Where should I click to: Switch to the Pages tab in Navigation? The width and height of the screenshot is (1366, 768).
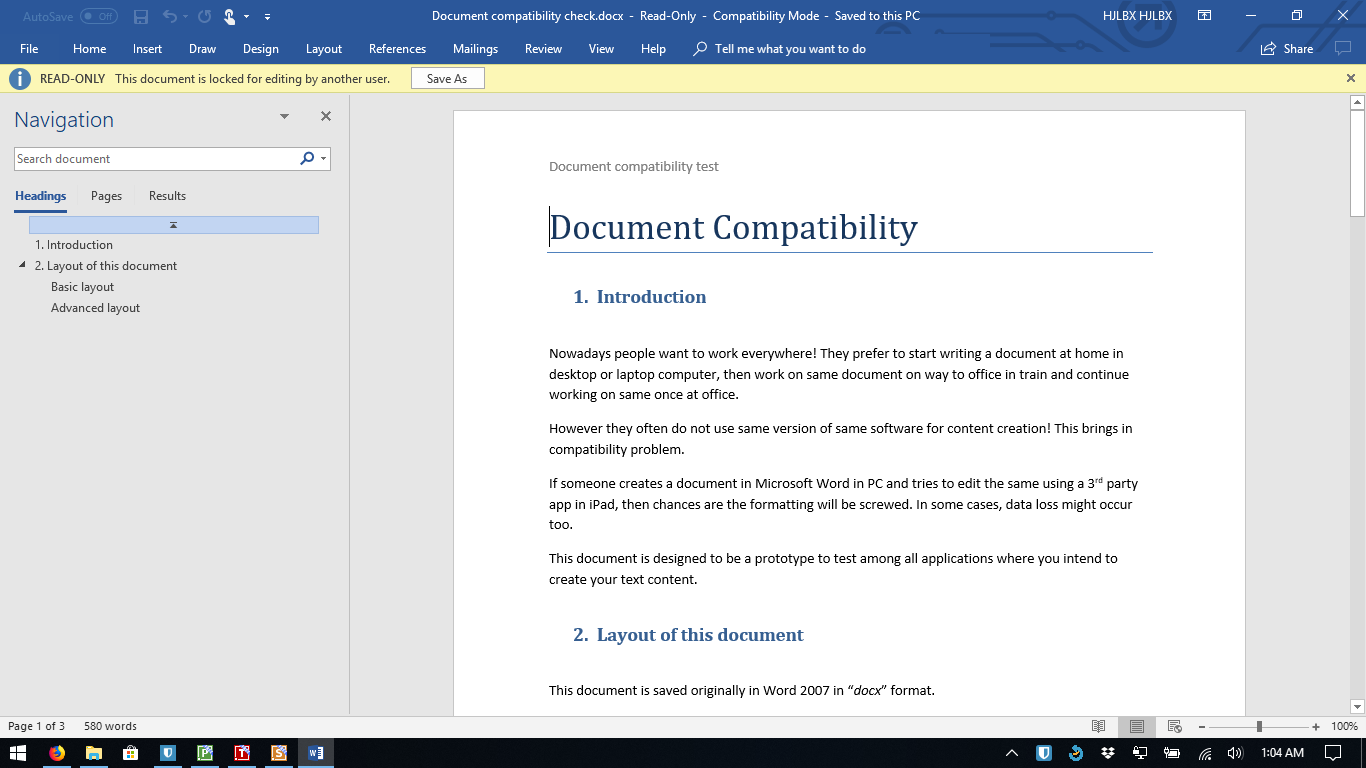coord(106,196)
